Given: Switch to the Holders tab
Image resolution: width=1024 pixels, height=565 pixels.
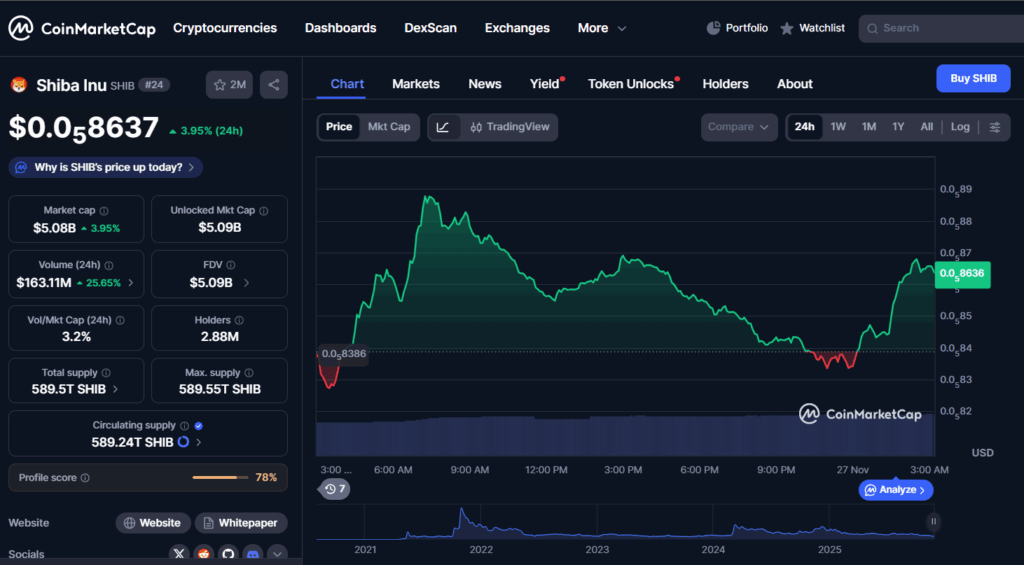Looking at the screenshot, I should pyautogui.click(x=725, y=84).
